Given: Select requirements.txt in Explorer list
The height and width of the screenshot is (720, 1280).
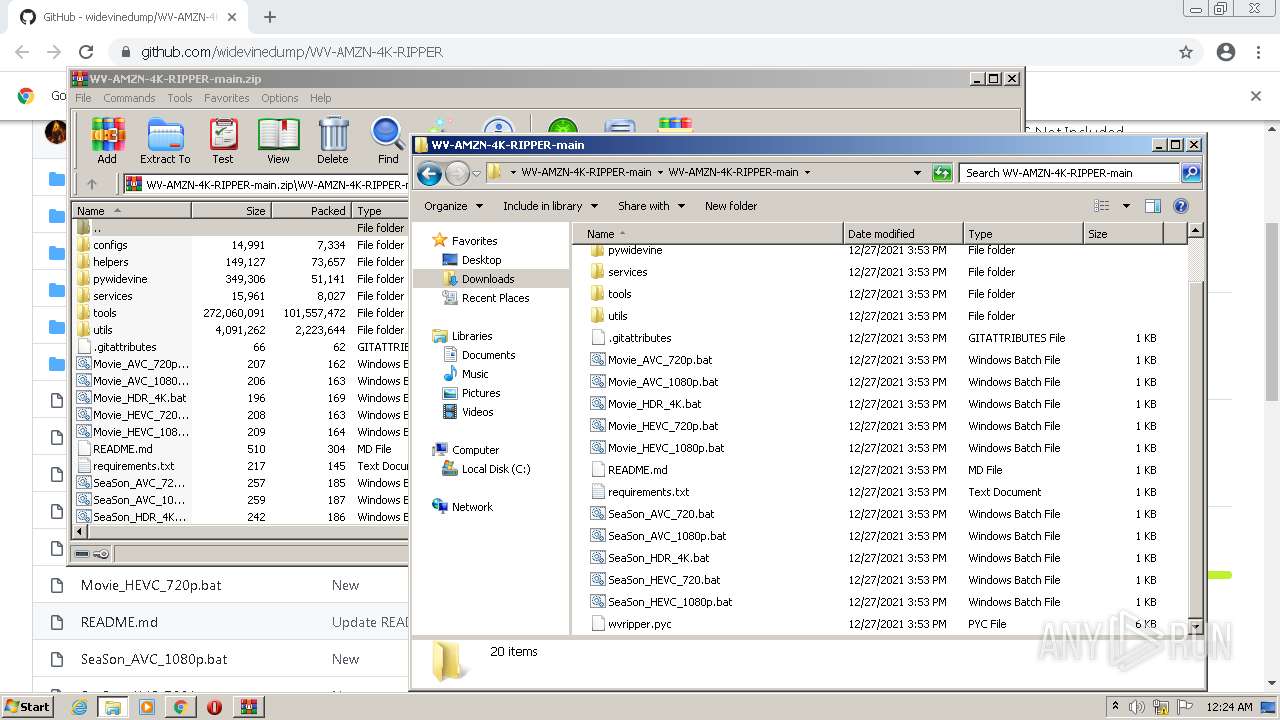Looking at the screenshot, I should pyautogui.click(x=648, y=492).
